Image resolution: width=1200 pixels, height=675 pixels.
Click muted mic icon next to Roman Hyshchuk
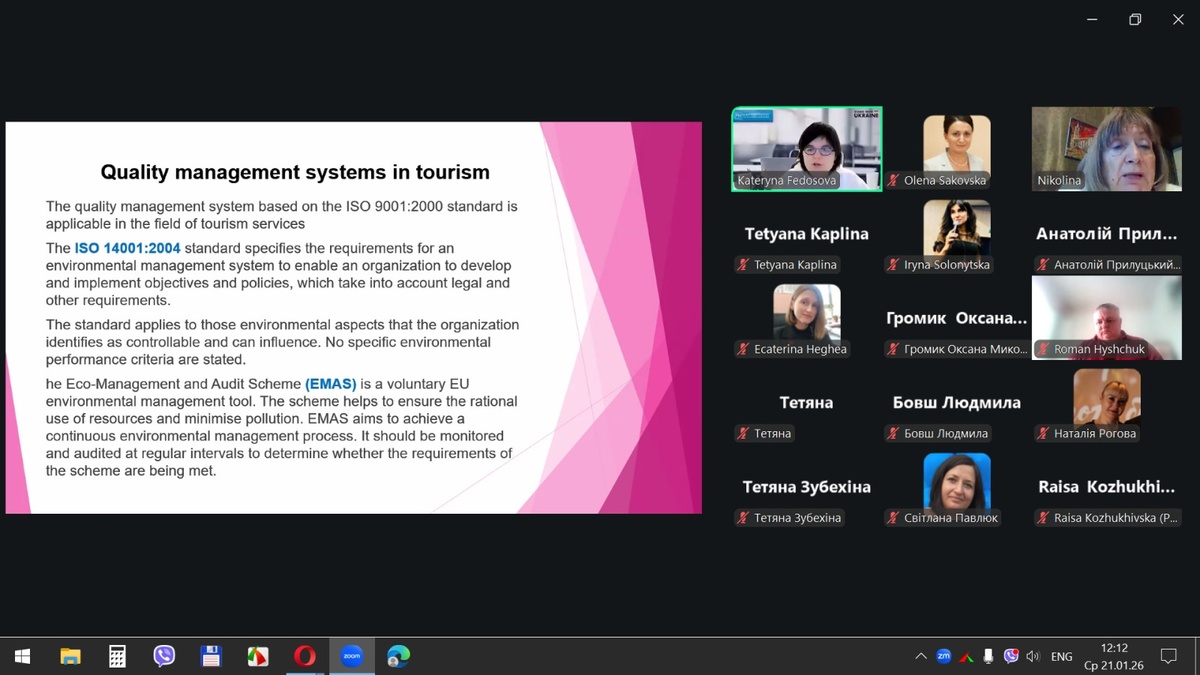click(1044, 349)
